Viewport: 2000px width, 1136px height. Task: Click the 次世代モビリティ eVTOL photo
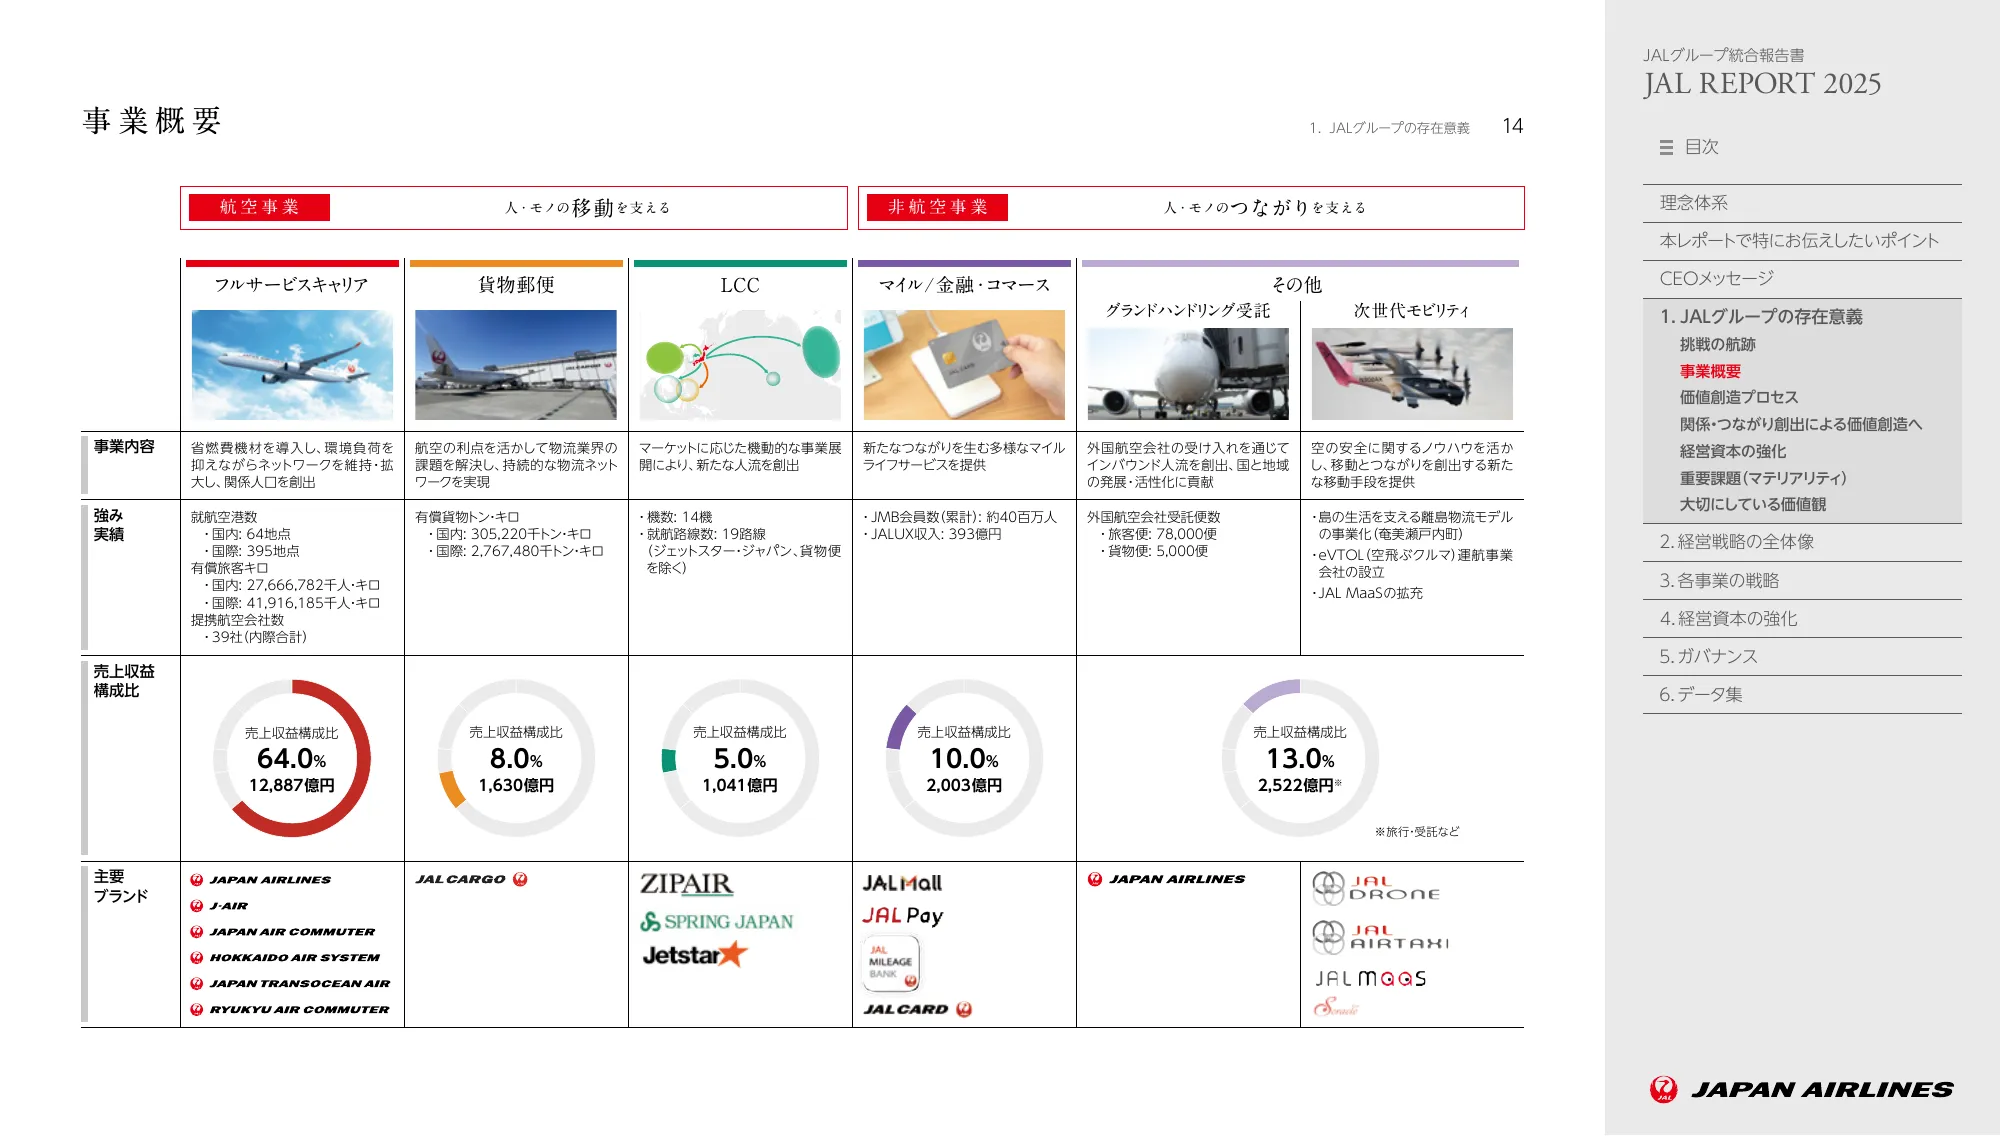point(1412,374)
